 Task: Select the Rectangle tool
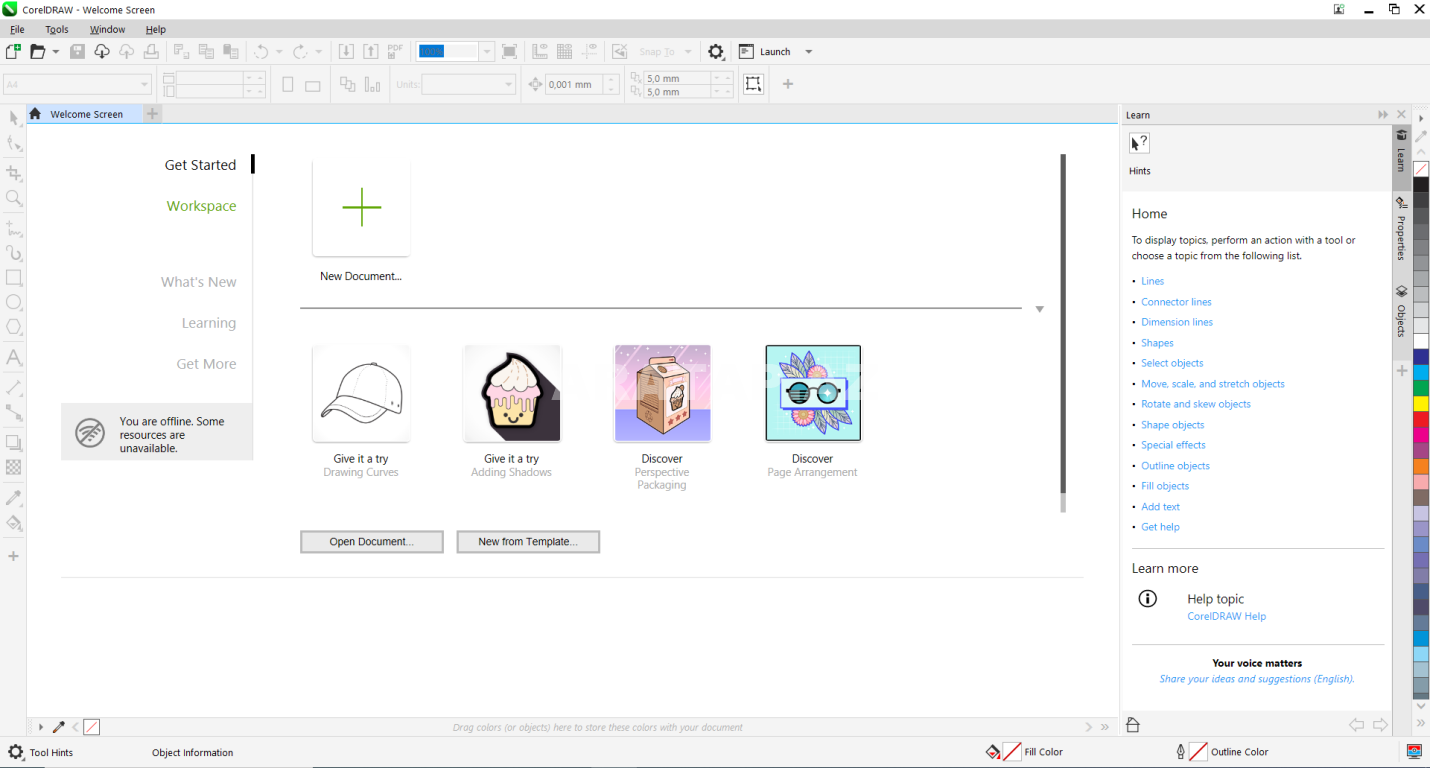[14, 278]
